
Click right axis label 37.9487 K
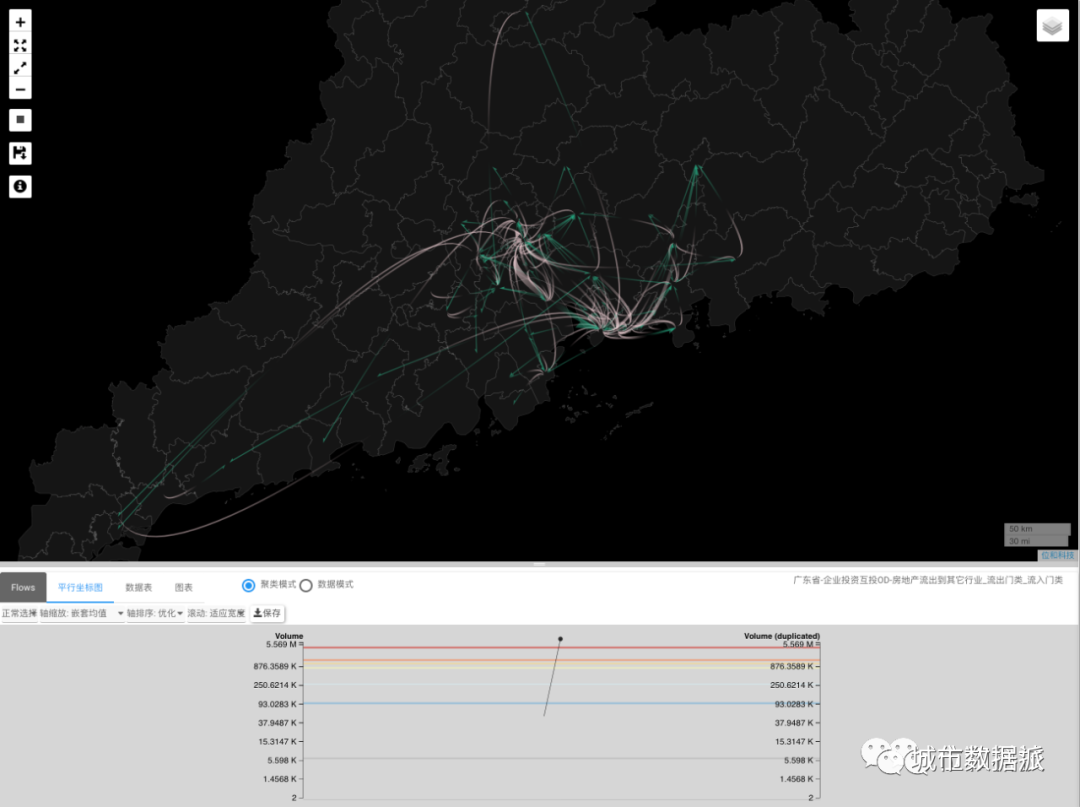point(793,723)
